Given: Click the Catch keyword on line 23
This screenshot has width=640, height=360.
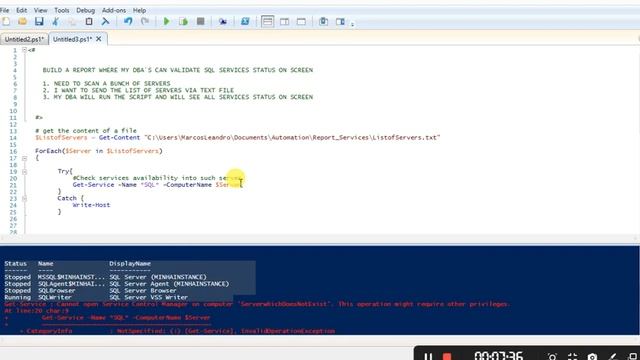Looking at the screenshot, I should coord(67,198).
